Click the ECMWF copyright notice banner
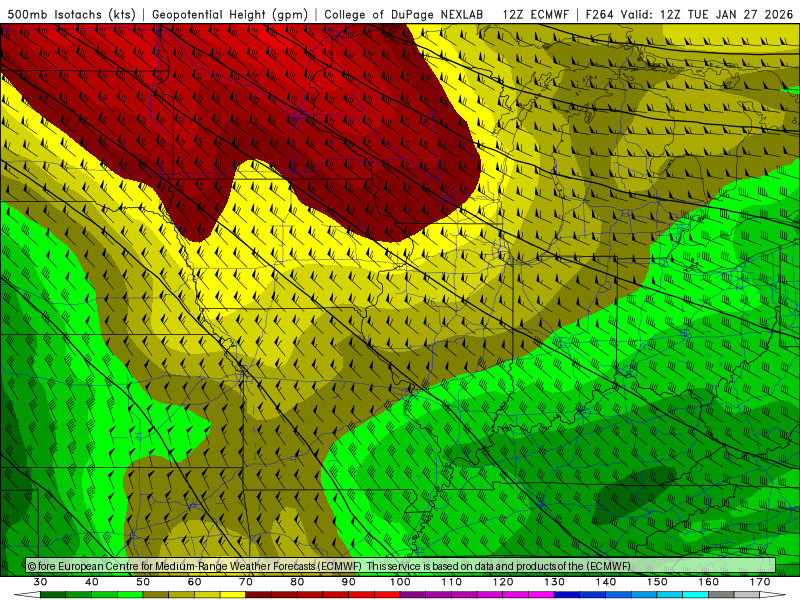The width and height of the screenshot is (800, 600). [x=401, y=566]
